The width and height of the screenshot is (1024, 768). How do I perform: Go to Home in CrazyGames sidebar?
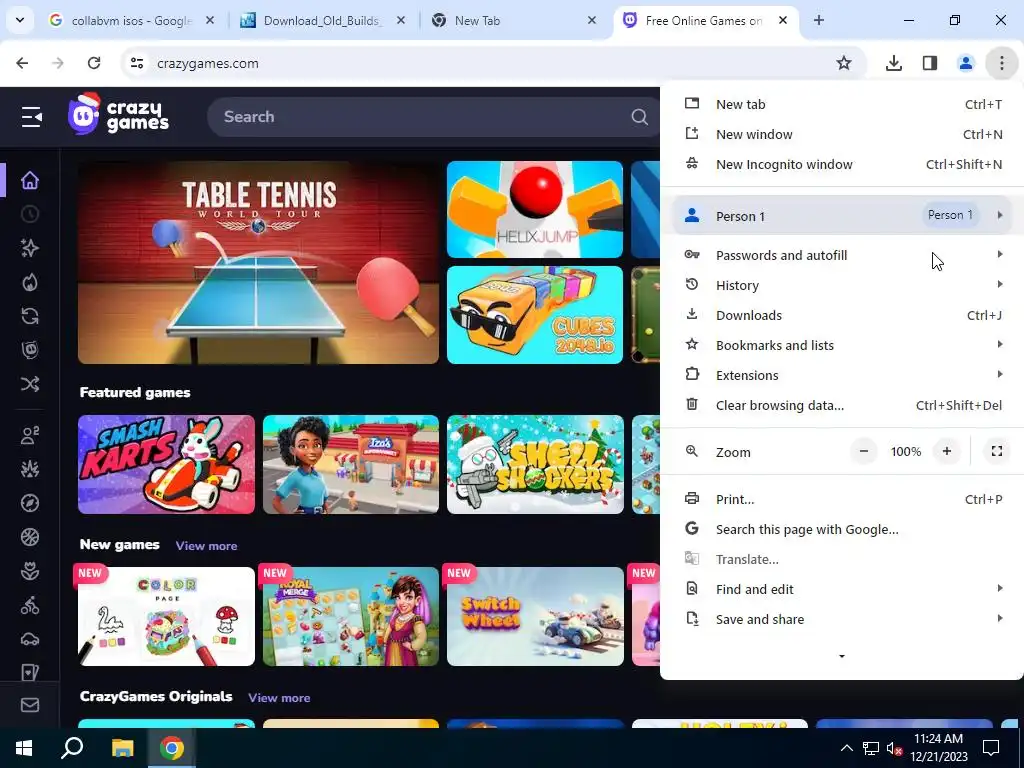pos(30,180)
